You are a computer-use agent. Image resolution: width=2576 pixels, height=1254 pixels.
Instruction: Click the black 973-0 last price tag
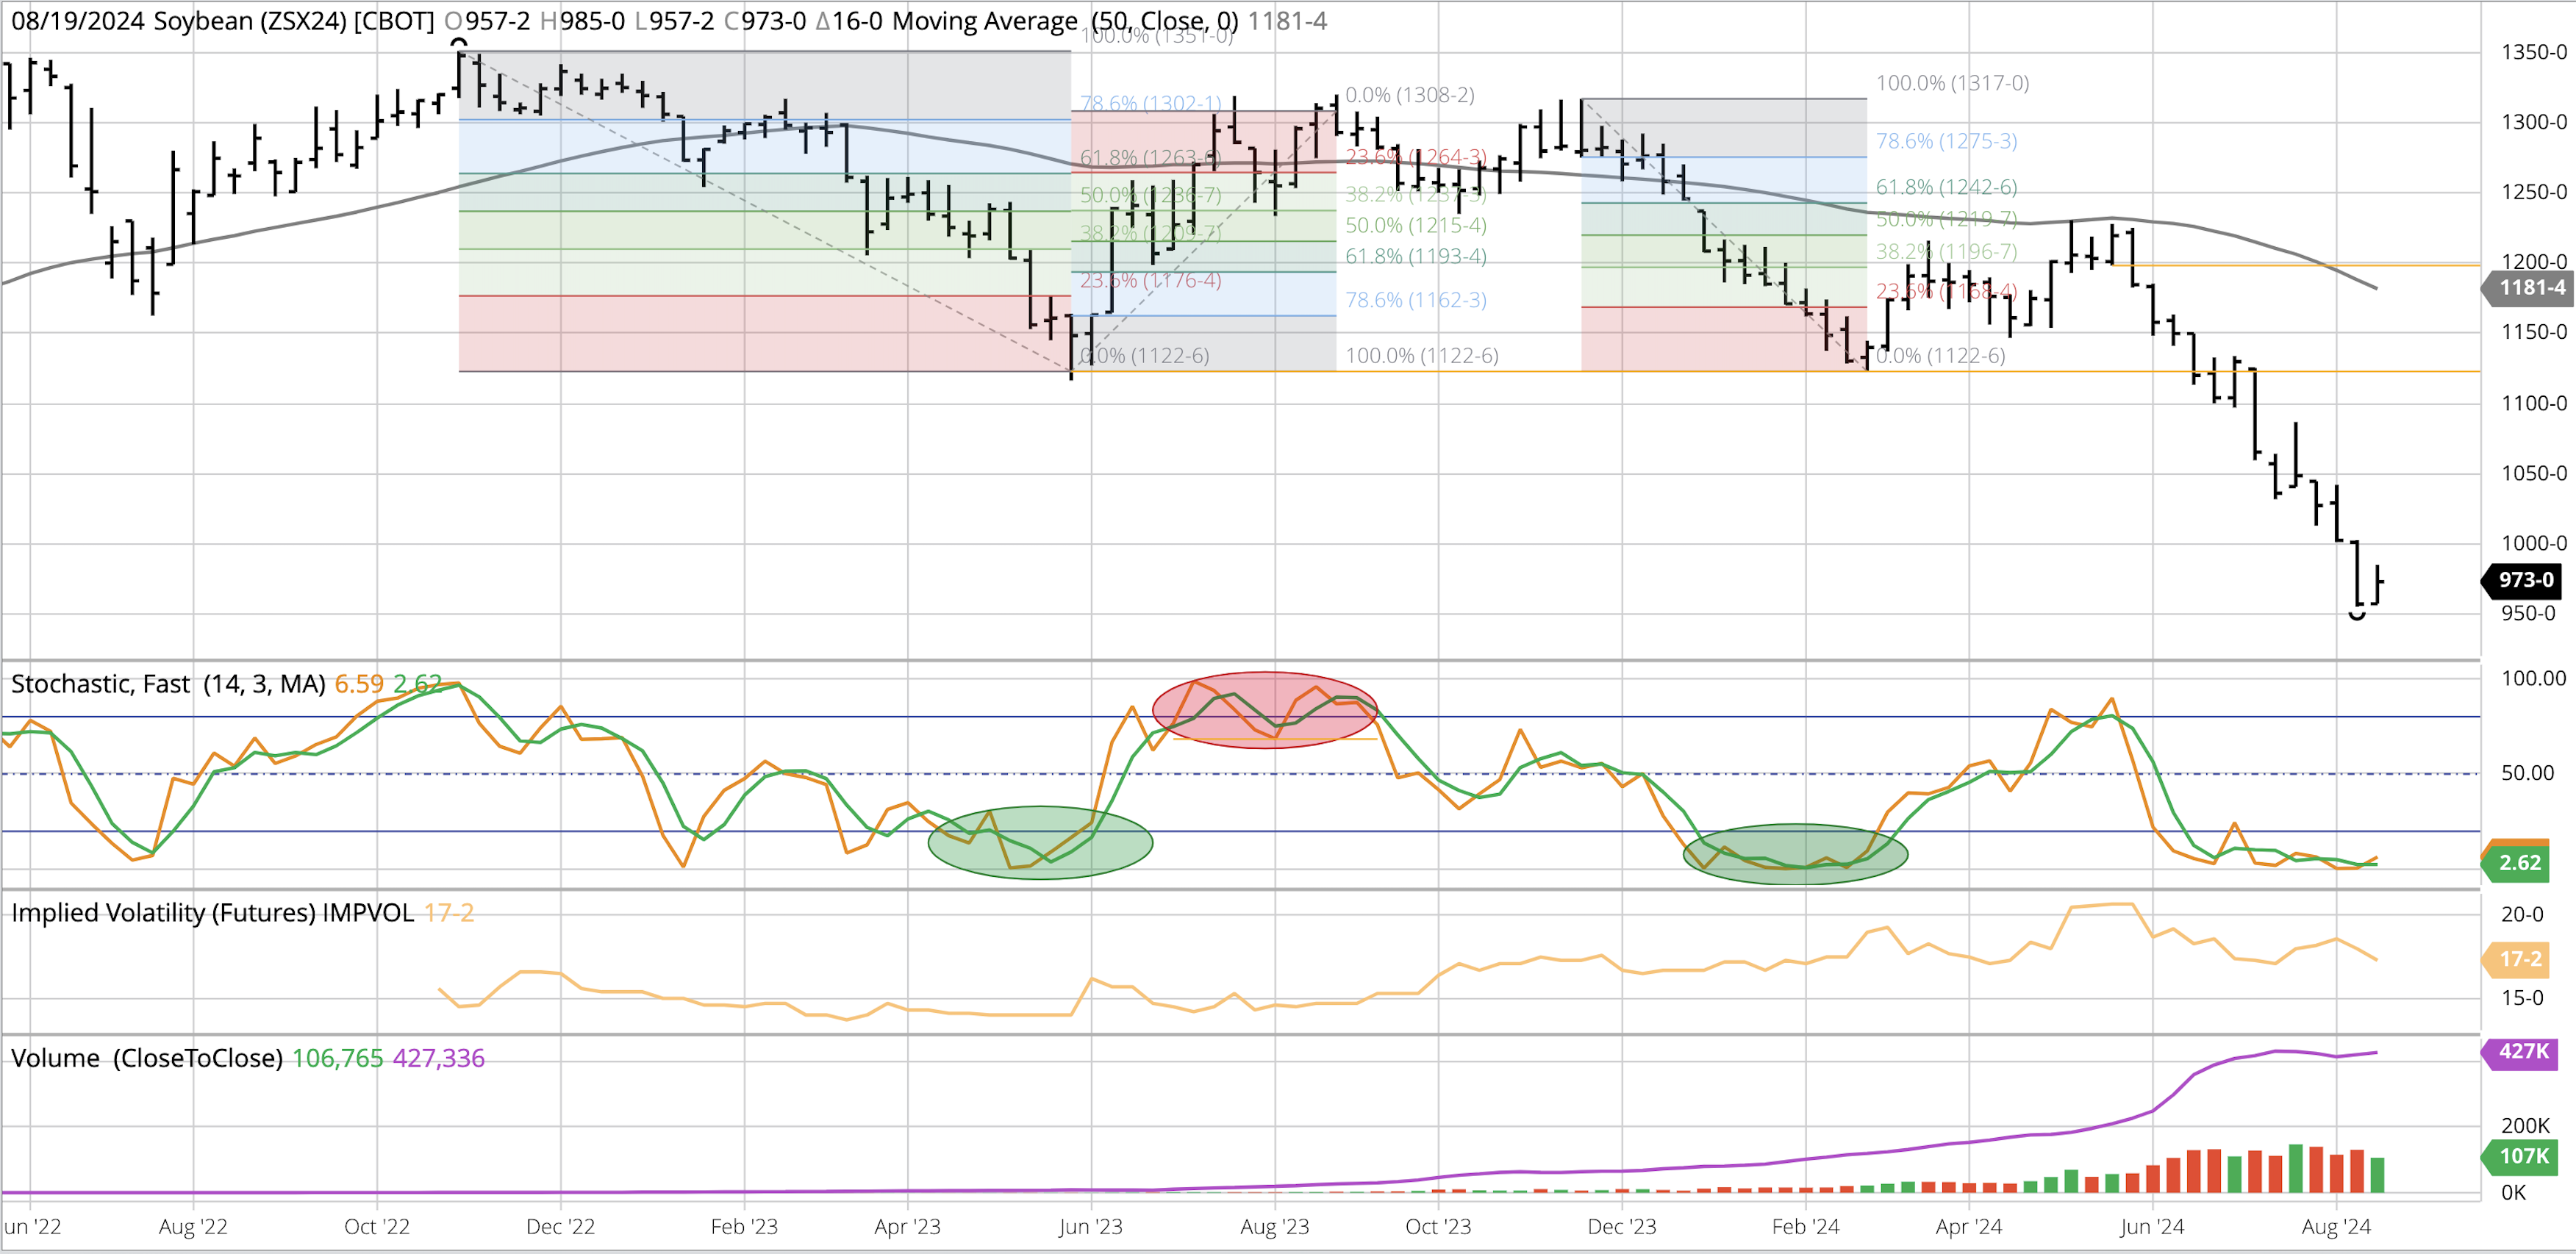pos(2525,580)
